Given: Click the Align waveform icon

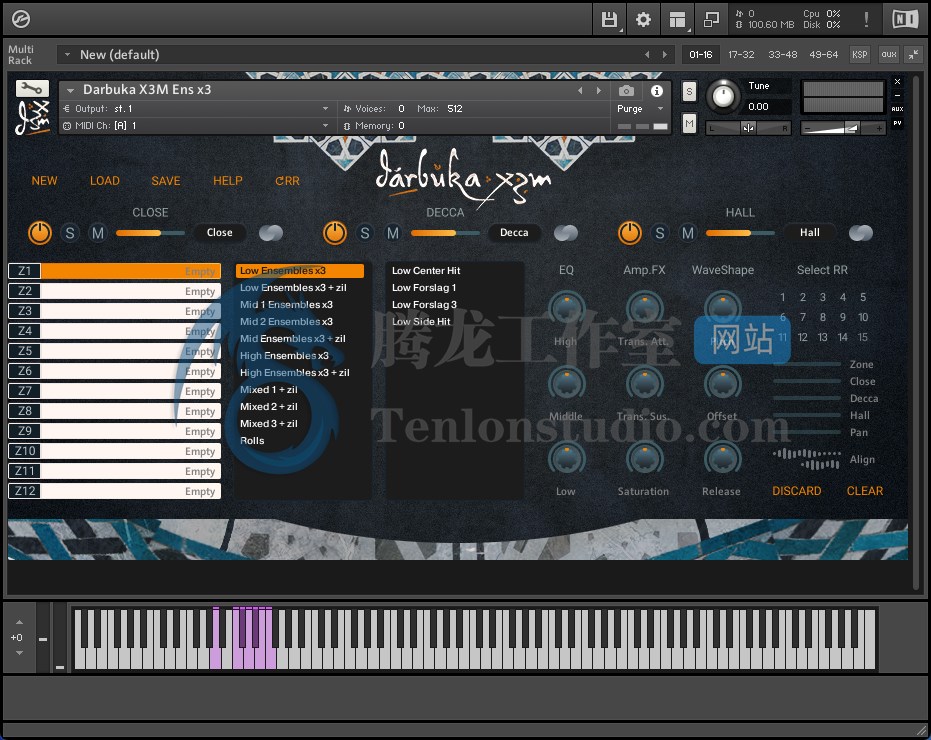Looking at the screenshot, I should [x=807, y=458].
